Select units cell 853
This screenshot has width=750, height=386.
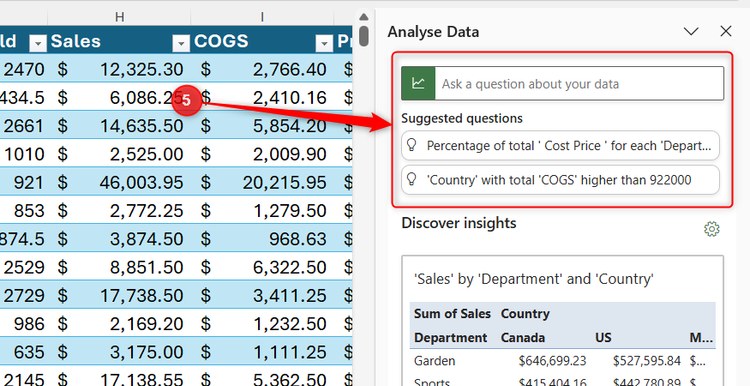tap(23, 210)
